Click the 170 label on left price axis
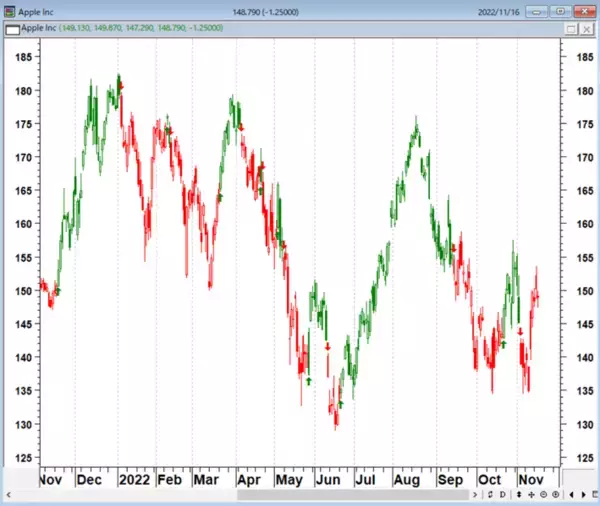600x506 pixels. [x=24, y=157]
